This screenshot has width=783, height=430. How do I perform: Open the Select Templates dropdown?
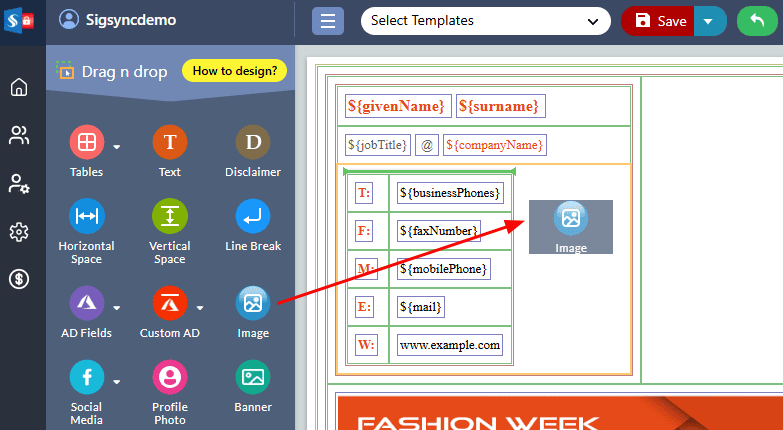coord(485,20)
